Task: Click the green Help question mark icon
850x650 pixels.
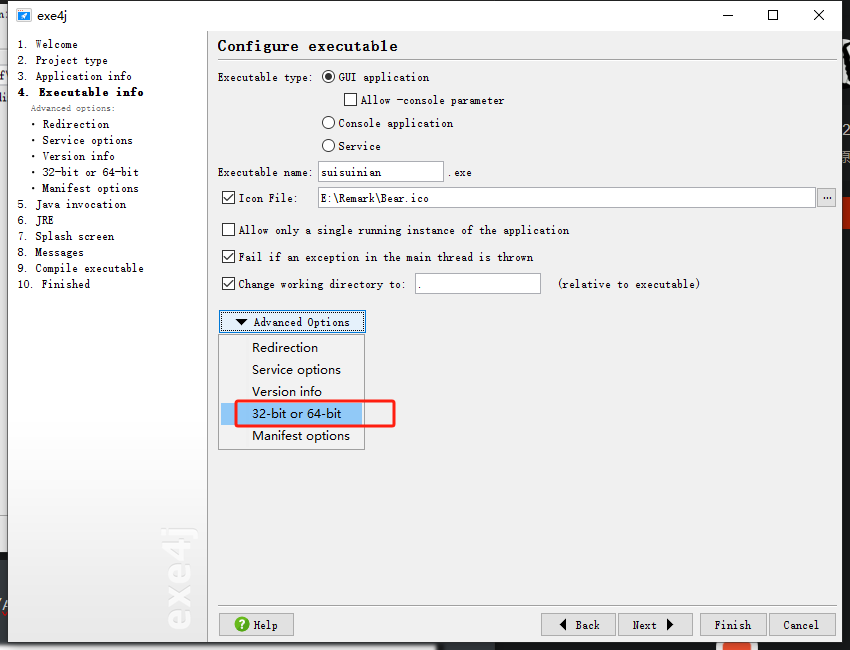Action: click(x=241, y=625)
